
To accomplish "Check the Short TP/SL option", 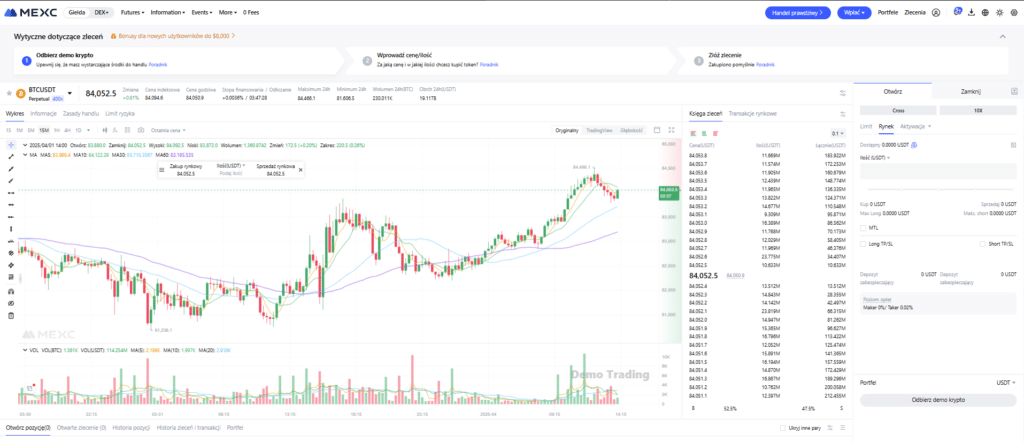I will [981, 244].
